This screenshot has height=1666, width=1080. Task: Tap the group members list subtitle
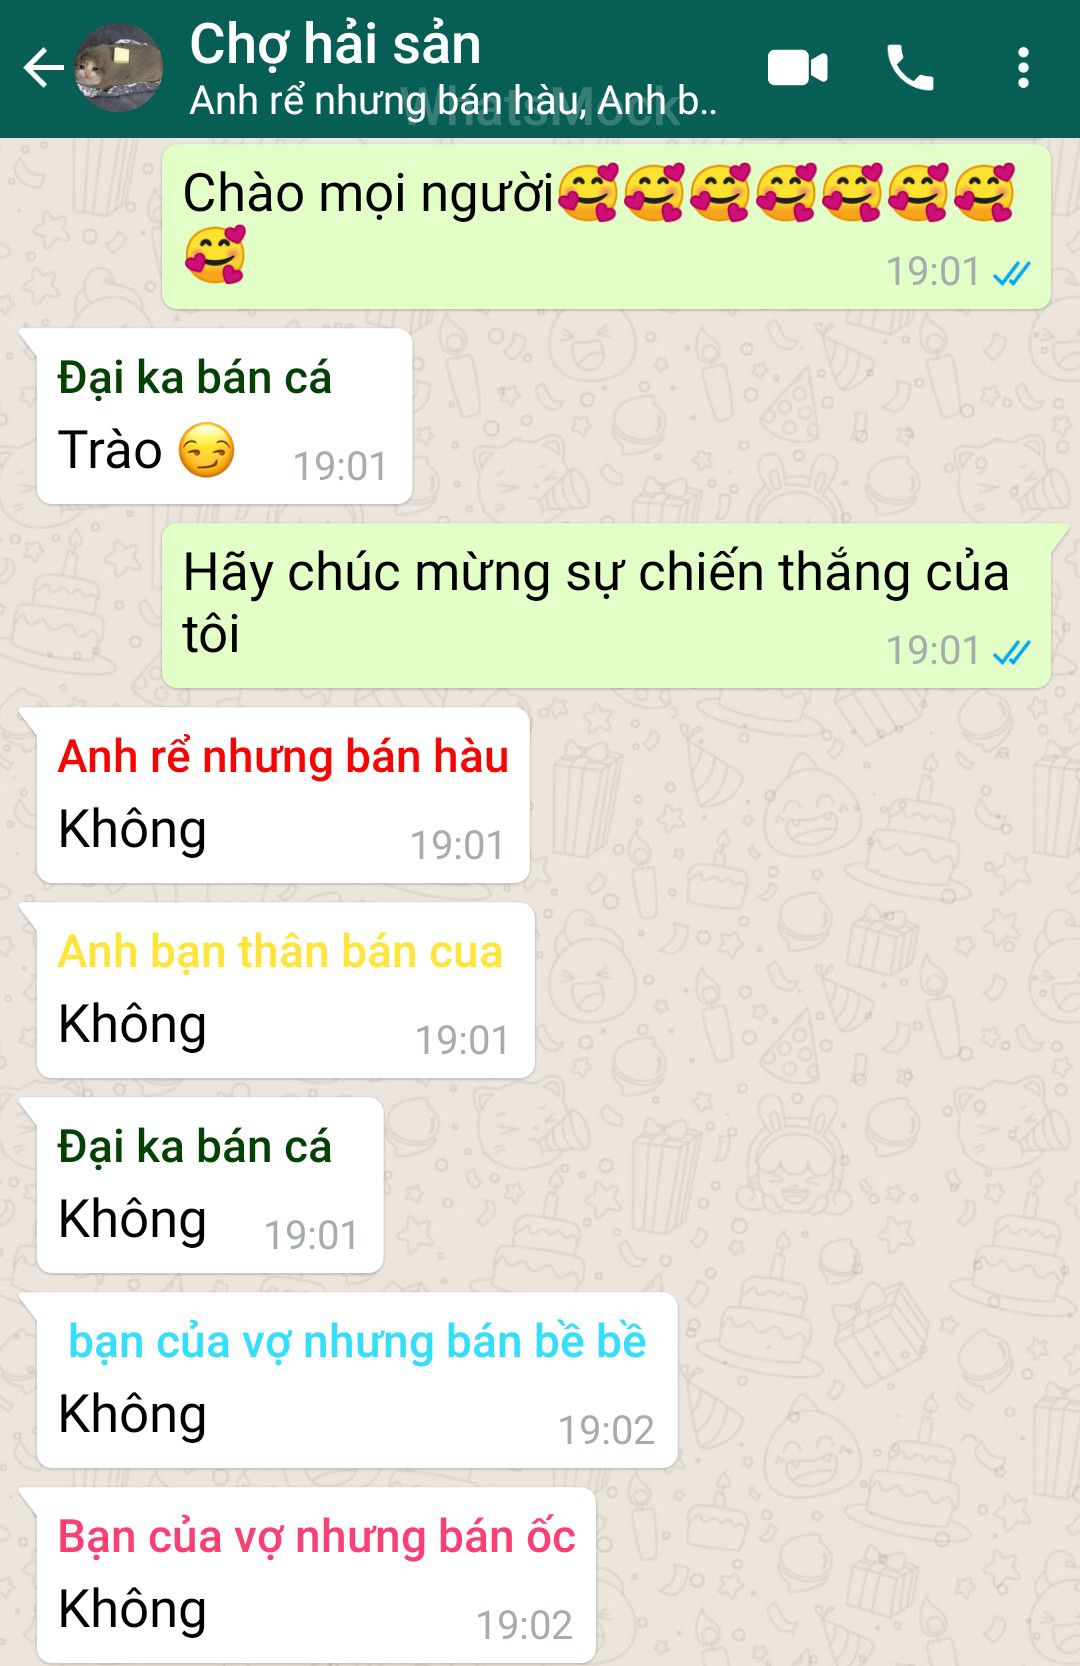pos(453,101)
